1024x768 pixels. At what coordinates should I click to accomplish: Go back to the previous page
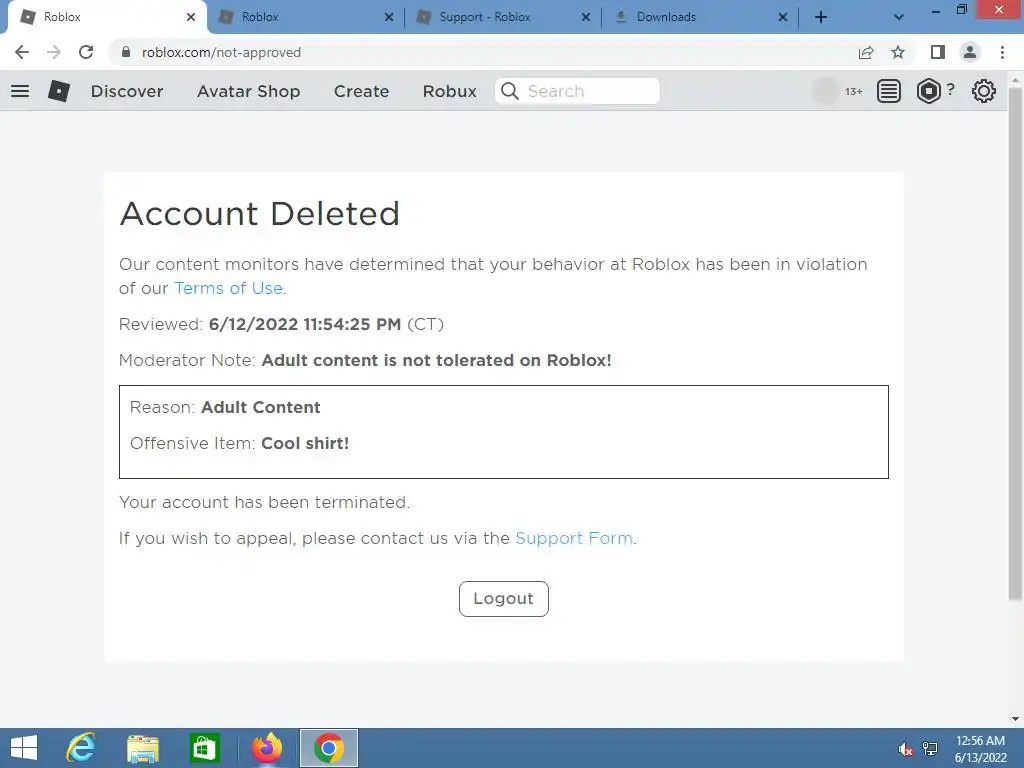pos(22,52)
